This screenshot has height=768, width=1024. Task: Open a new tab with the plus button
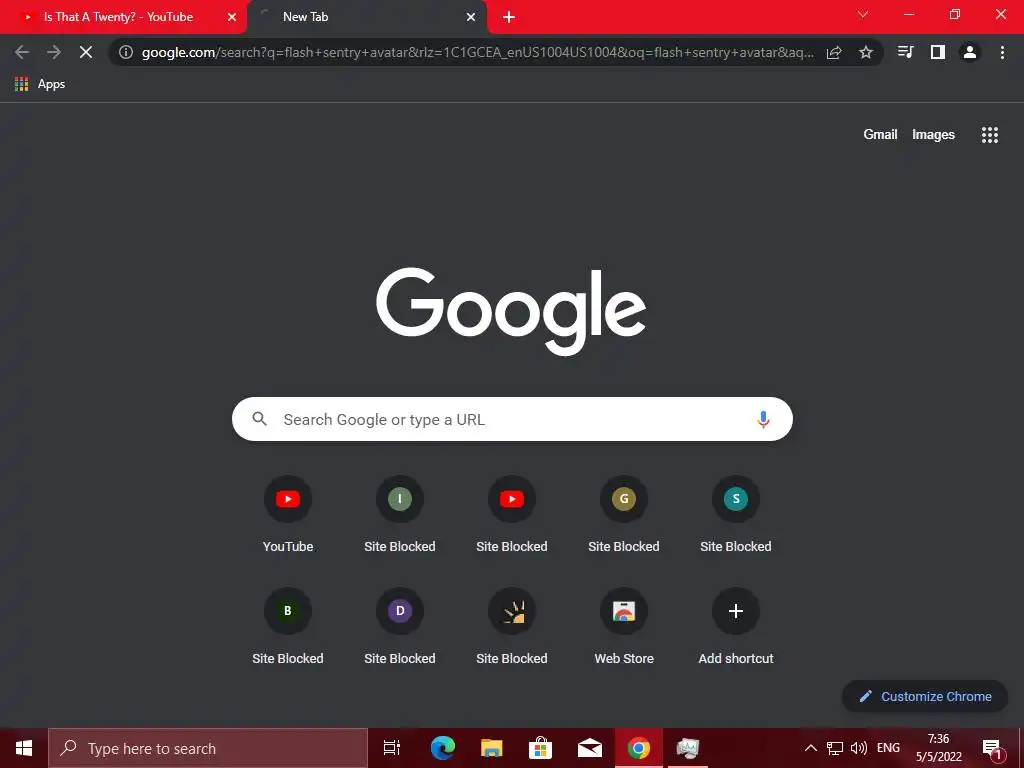509,17
